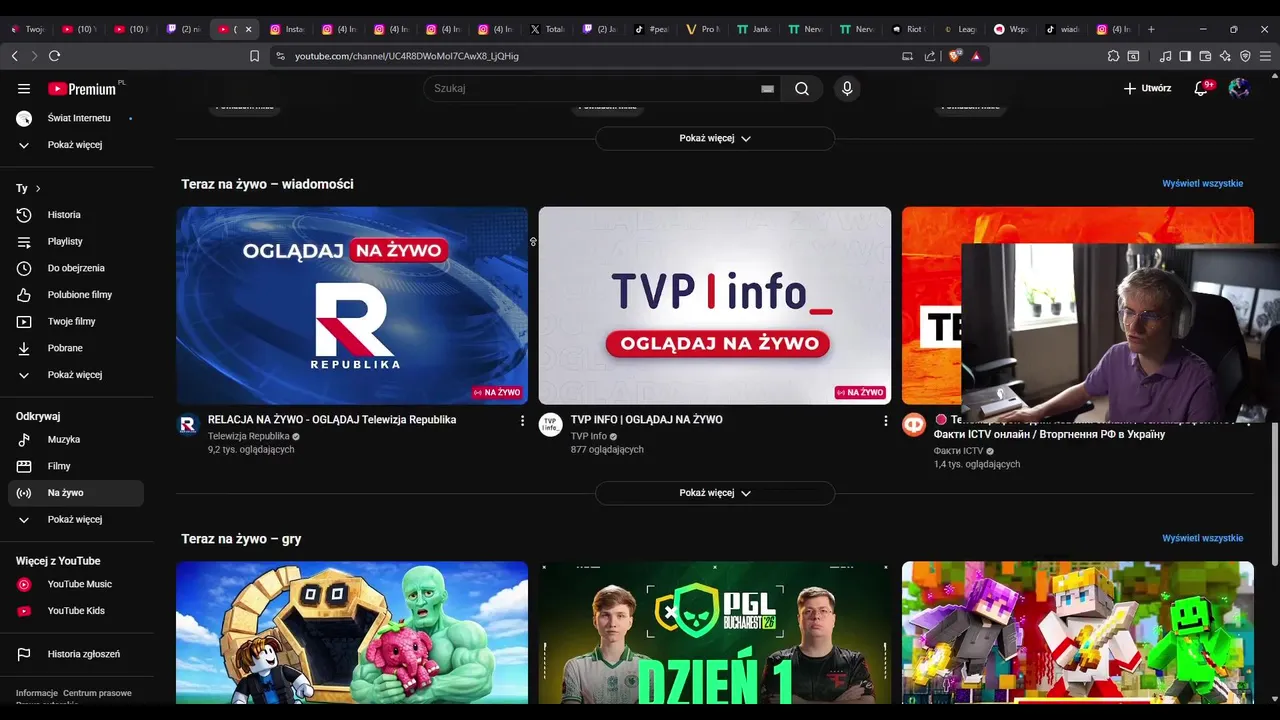Click the TVP Info channel name
This screenshot has height=720, width=1280.
pyautogui.click(x=589, y=436)
